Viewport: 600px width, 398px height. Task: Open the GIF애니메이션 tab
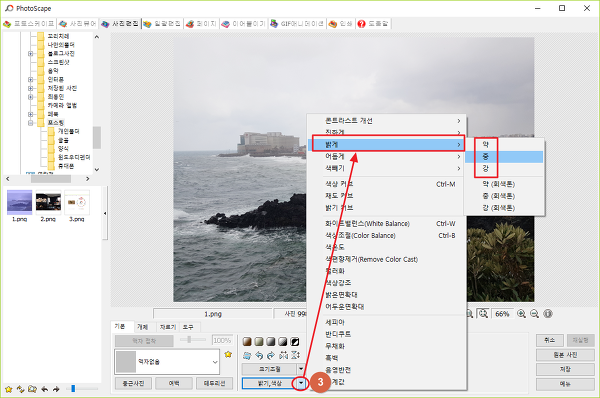point(297,24)
